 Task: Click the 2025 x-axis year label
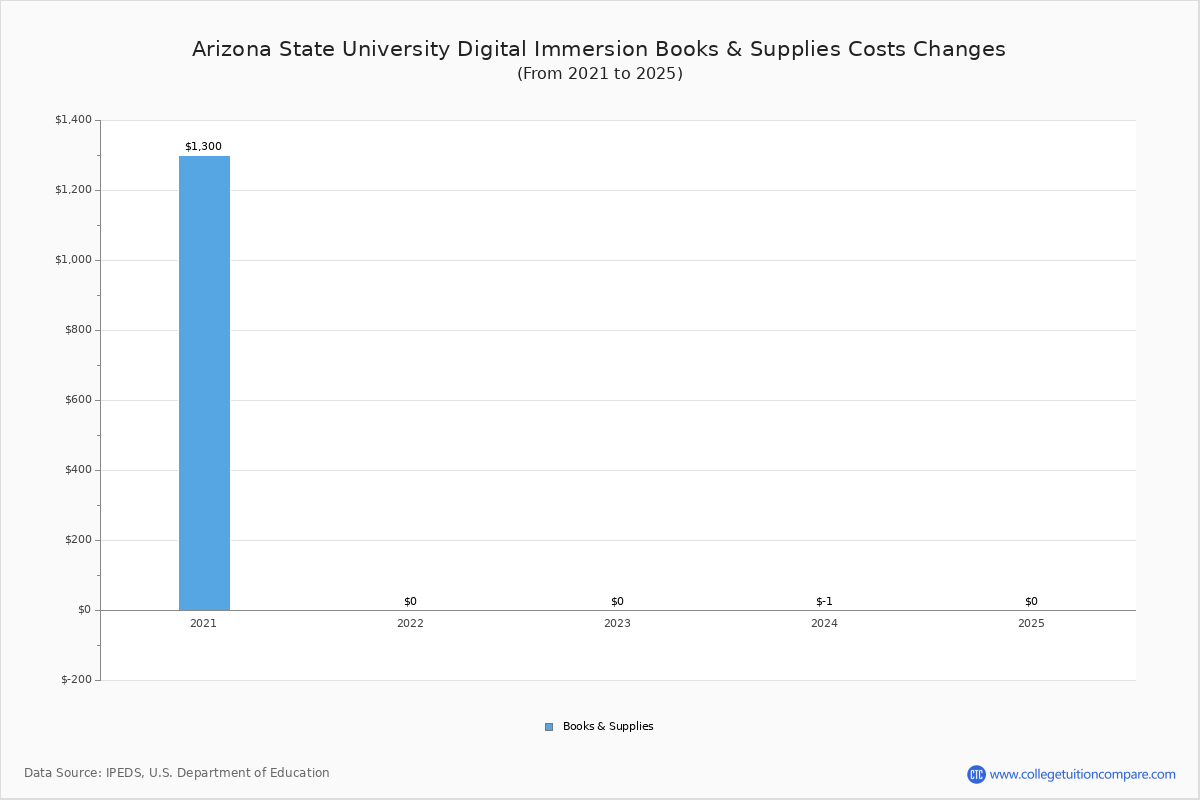[1031, 623]
